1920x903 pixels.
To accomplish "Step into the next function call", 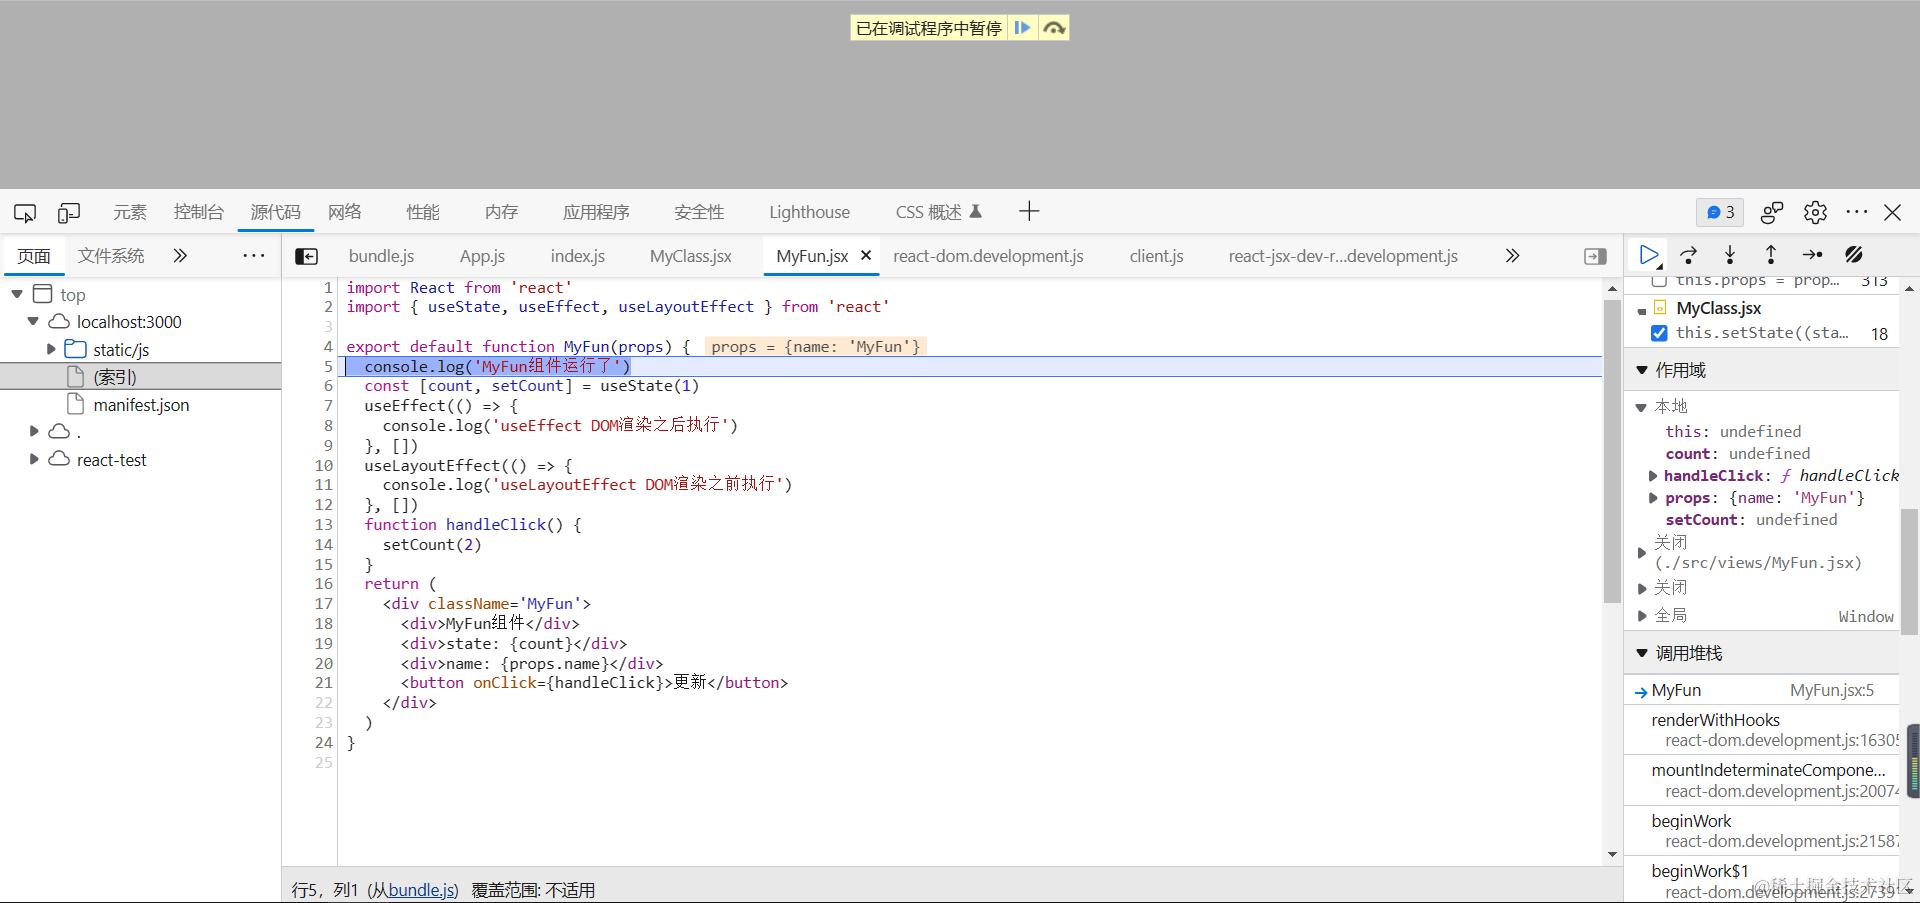I will point(1729,255).
